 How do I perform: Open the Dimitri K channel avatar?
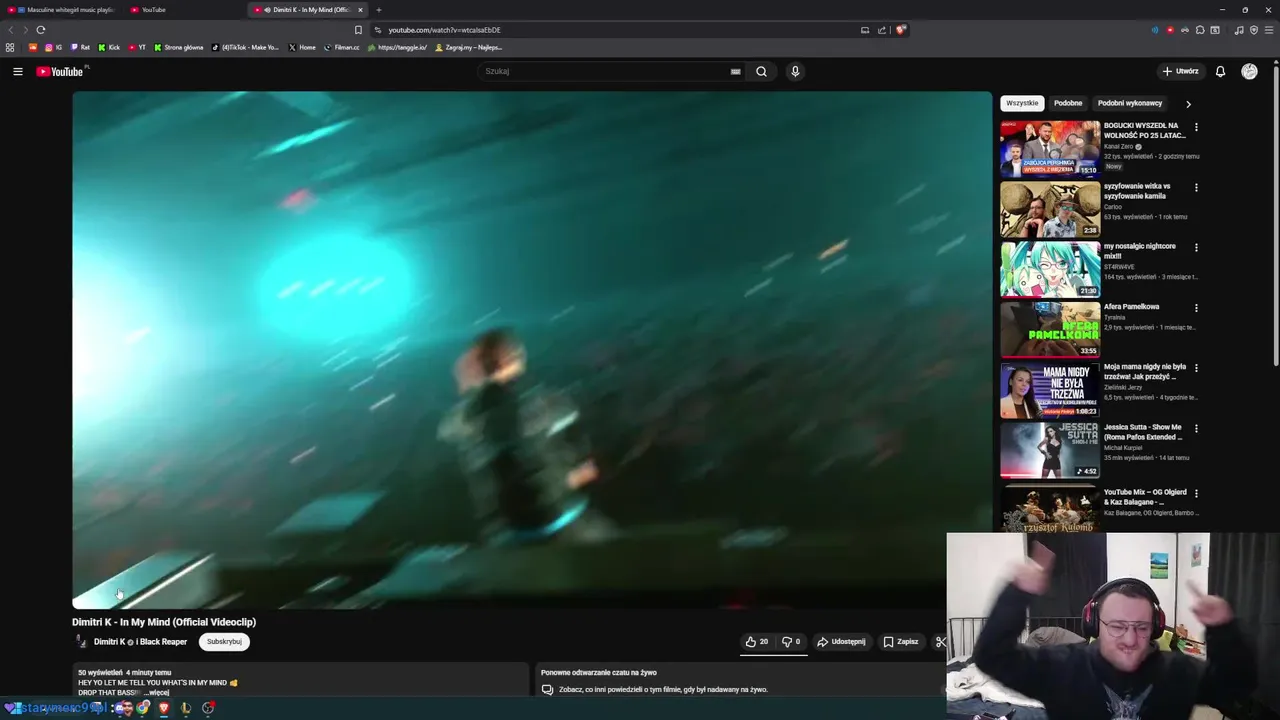tap(82, 642)
